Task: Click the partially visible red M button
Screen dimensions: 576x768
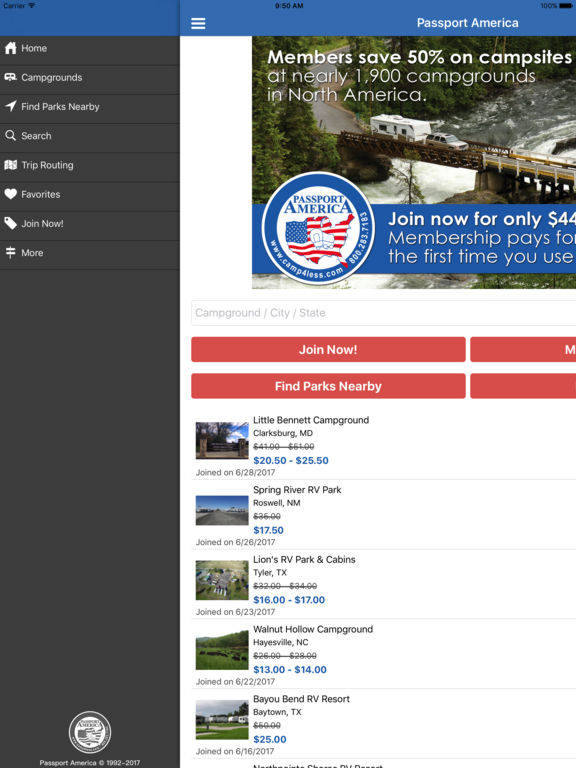Action: click(x=523, y=349)
